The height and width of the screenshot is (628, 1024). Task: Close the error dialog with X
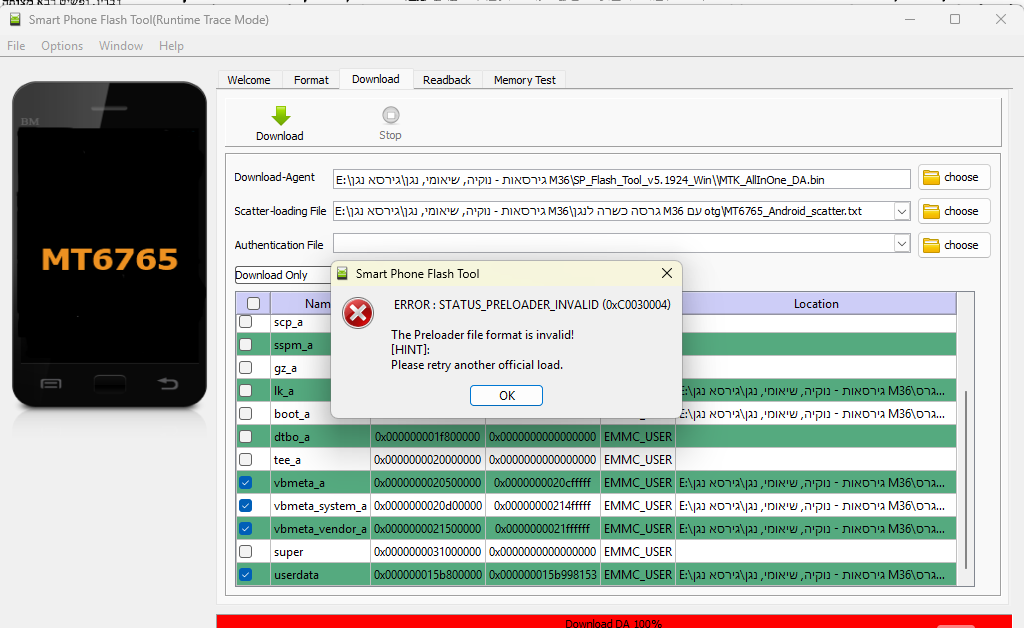[667, 273]
